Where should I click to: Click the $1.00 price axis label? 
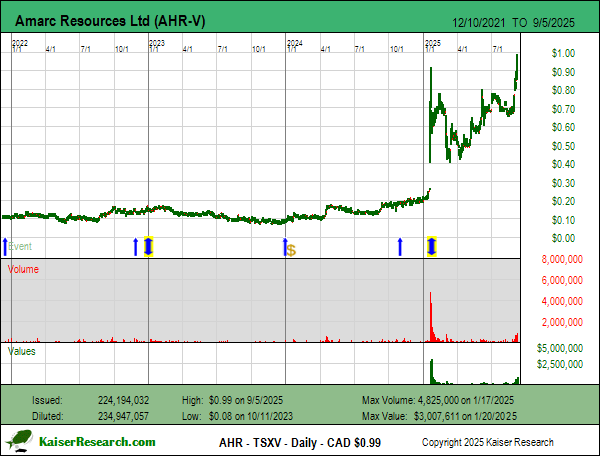[563, 53]
